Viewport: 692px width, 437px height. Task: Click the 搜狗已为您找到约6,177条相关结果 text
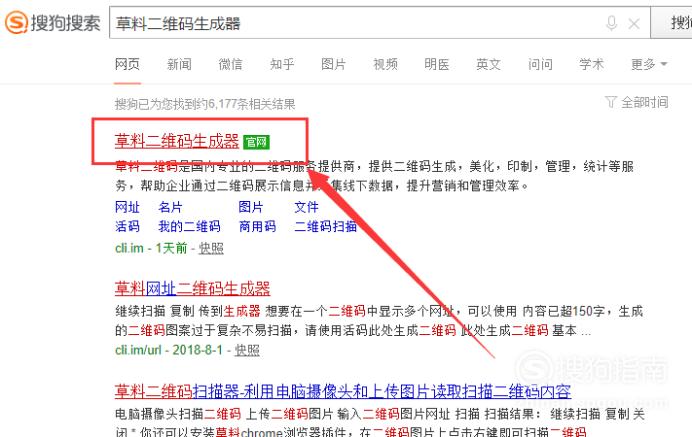click(x=205, y=105)
